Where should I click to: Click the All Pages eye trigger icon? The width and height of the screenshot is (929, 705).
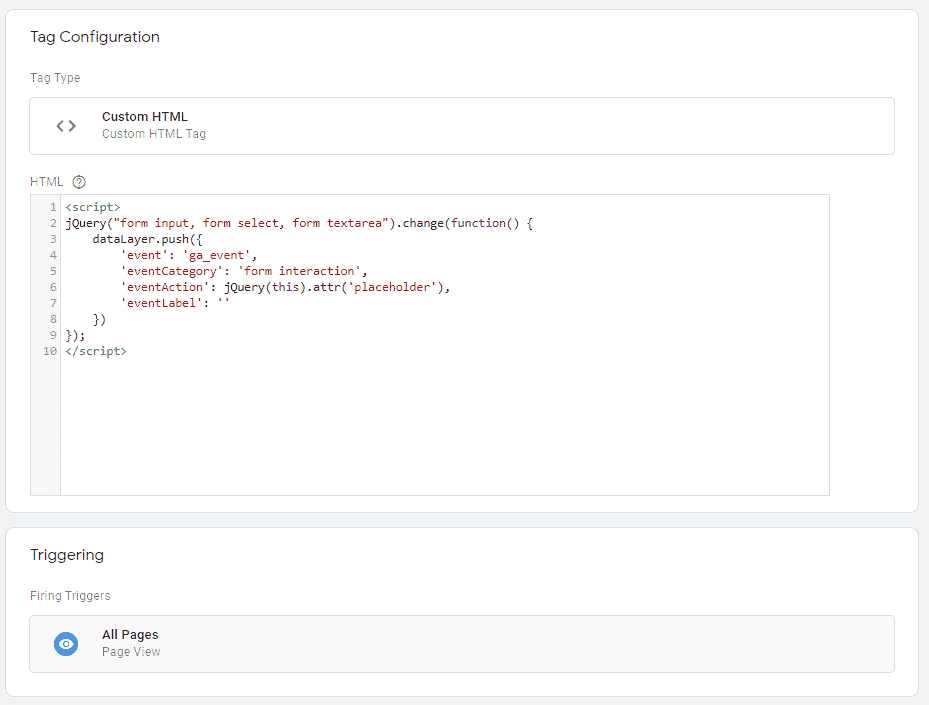click(x=66, y=643)
